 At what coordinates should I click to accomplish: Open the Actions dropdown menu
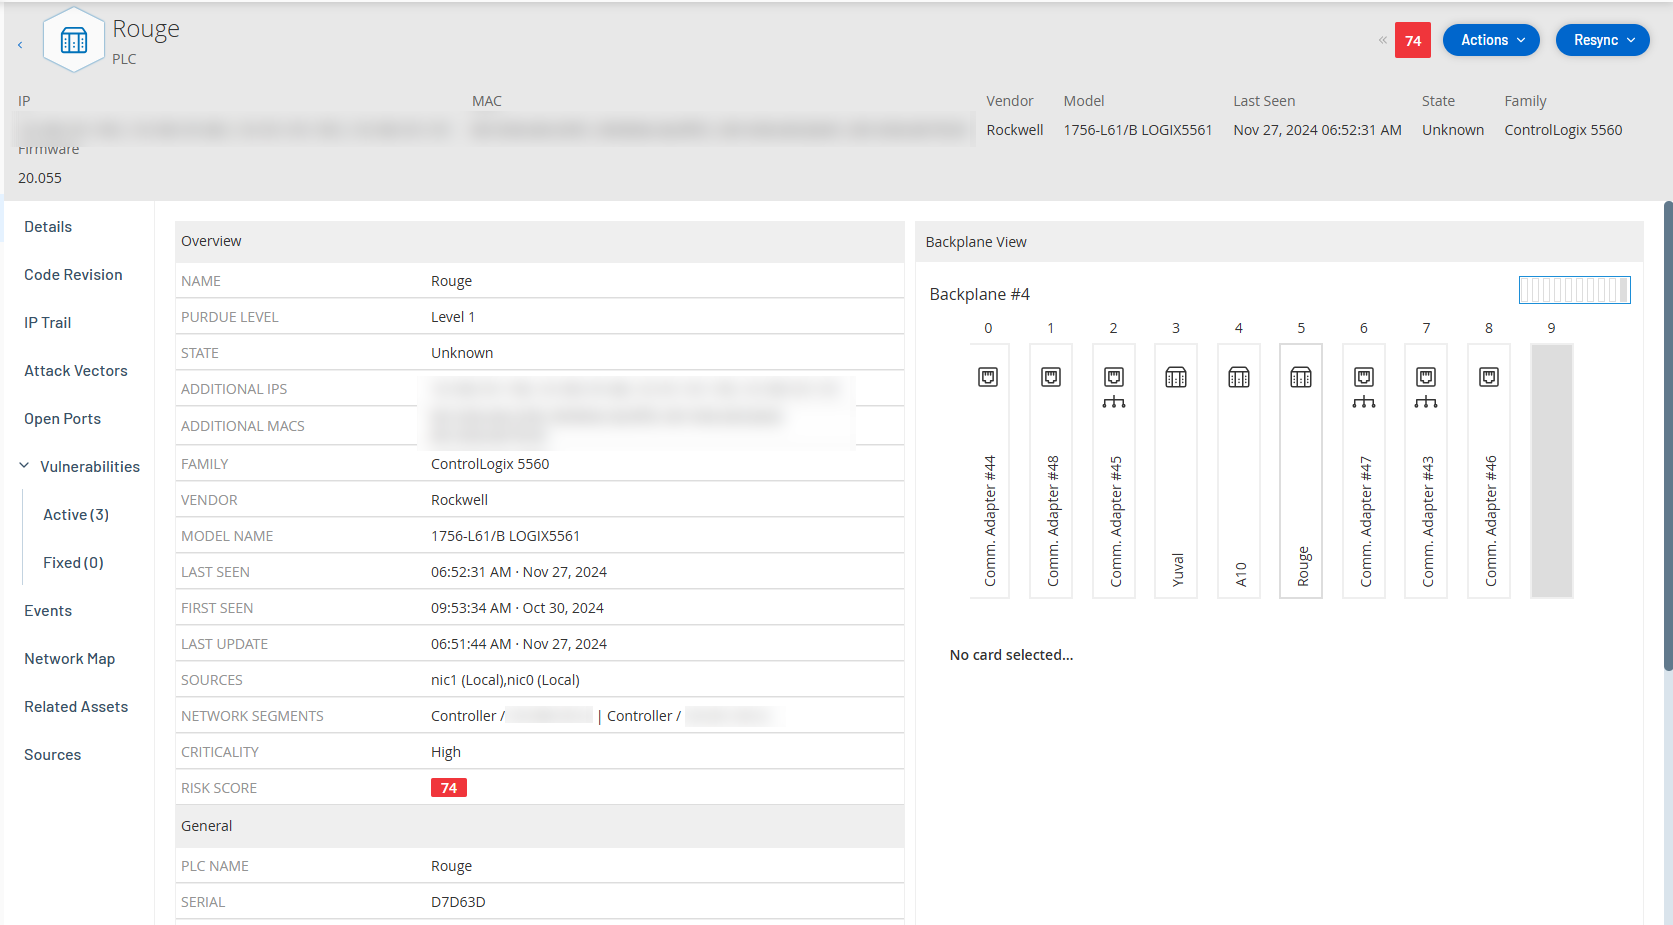point(1491,40)
